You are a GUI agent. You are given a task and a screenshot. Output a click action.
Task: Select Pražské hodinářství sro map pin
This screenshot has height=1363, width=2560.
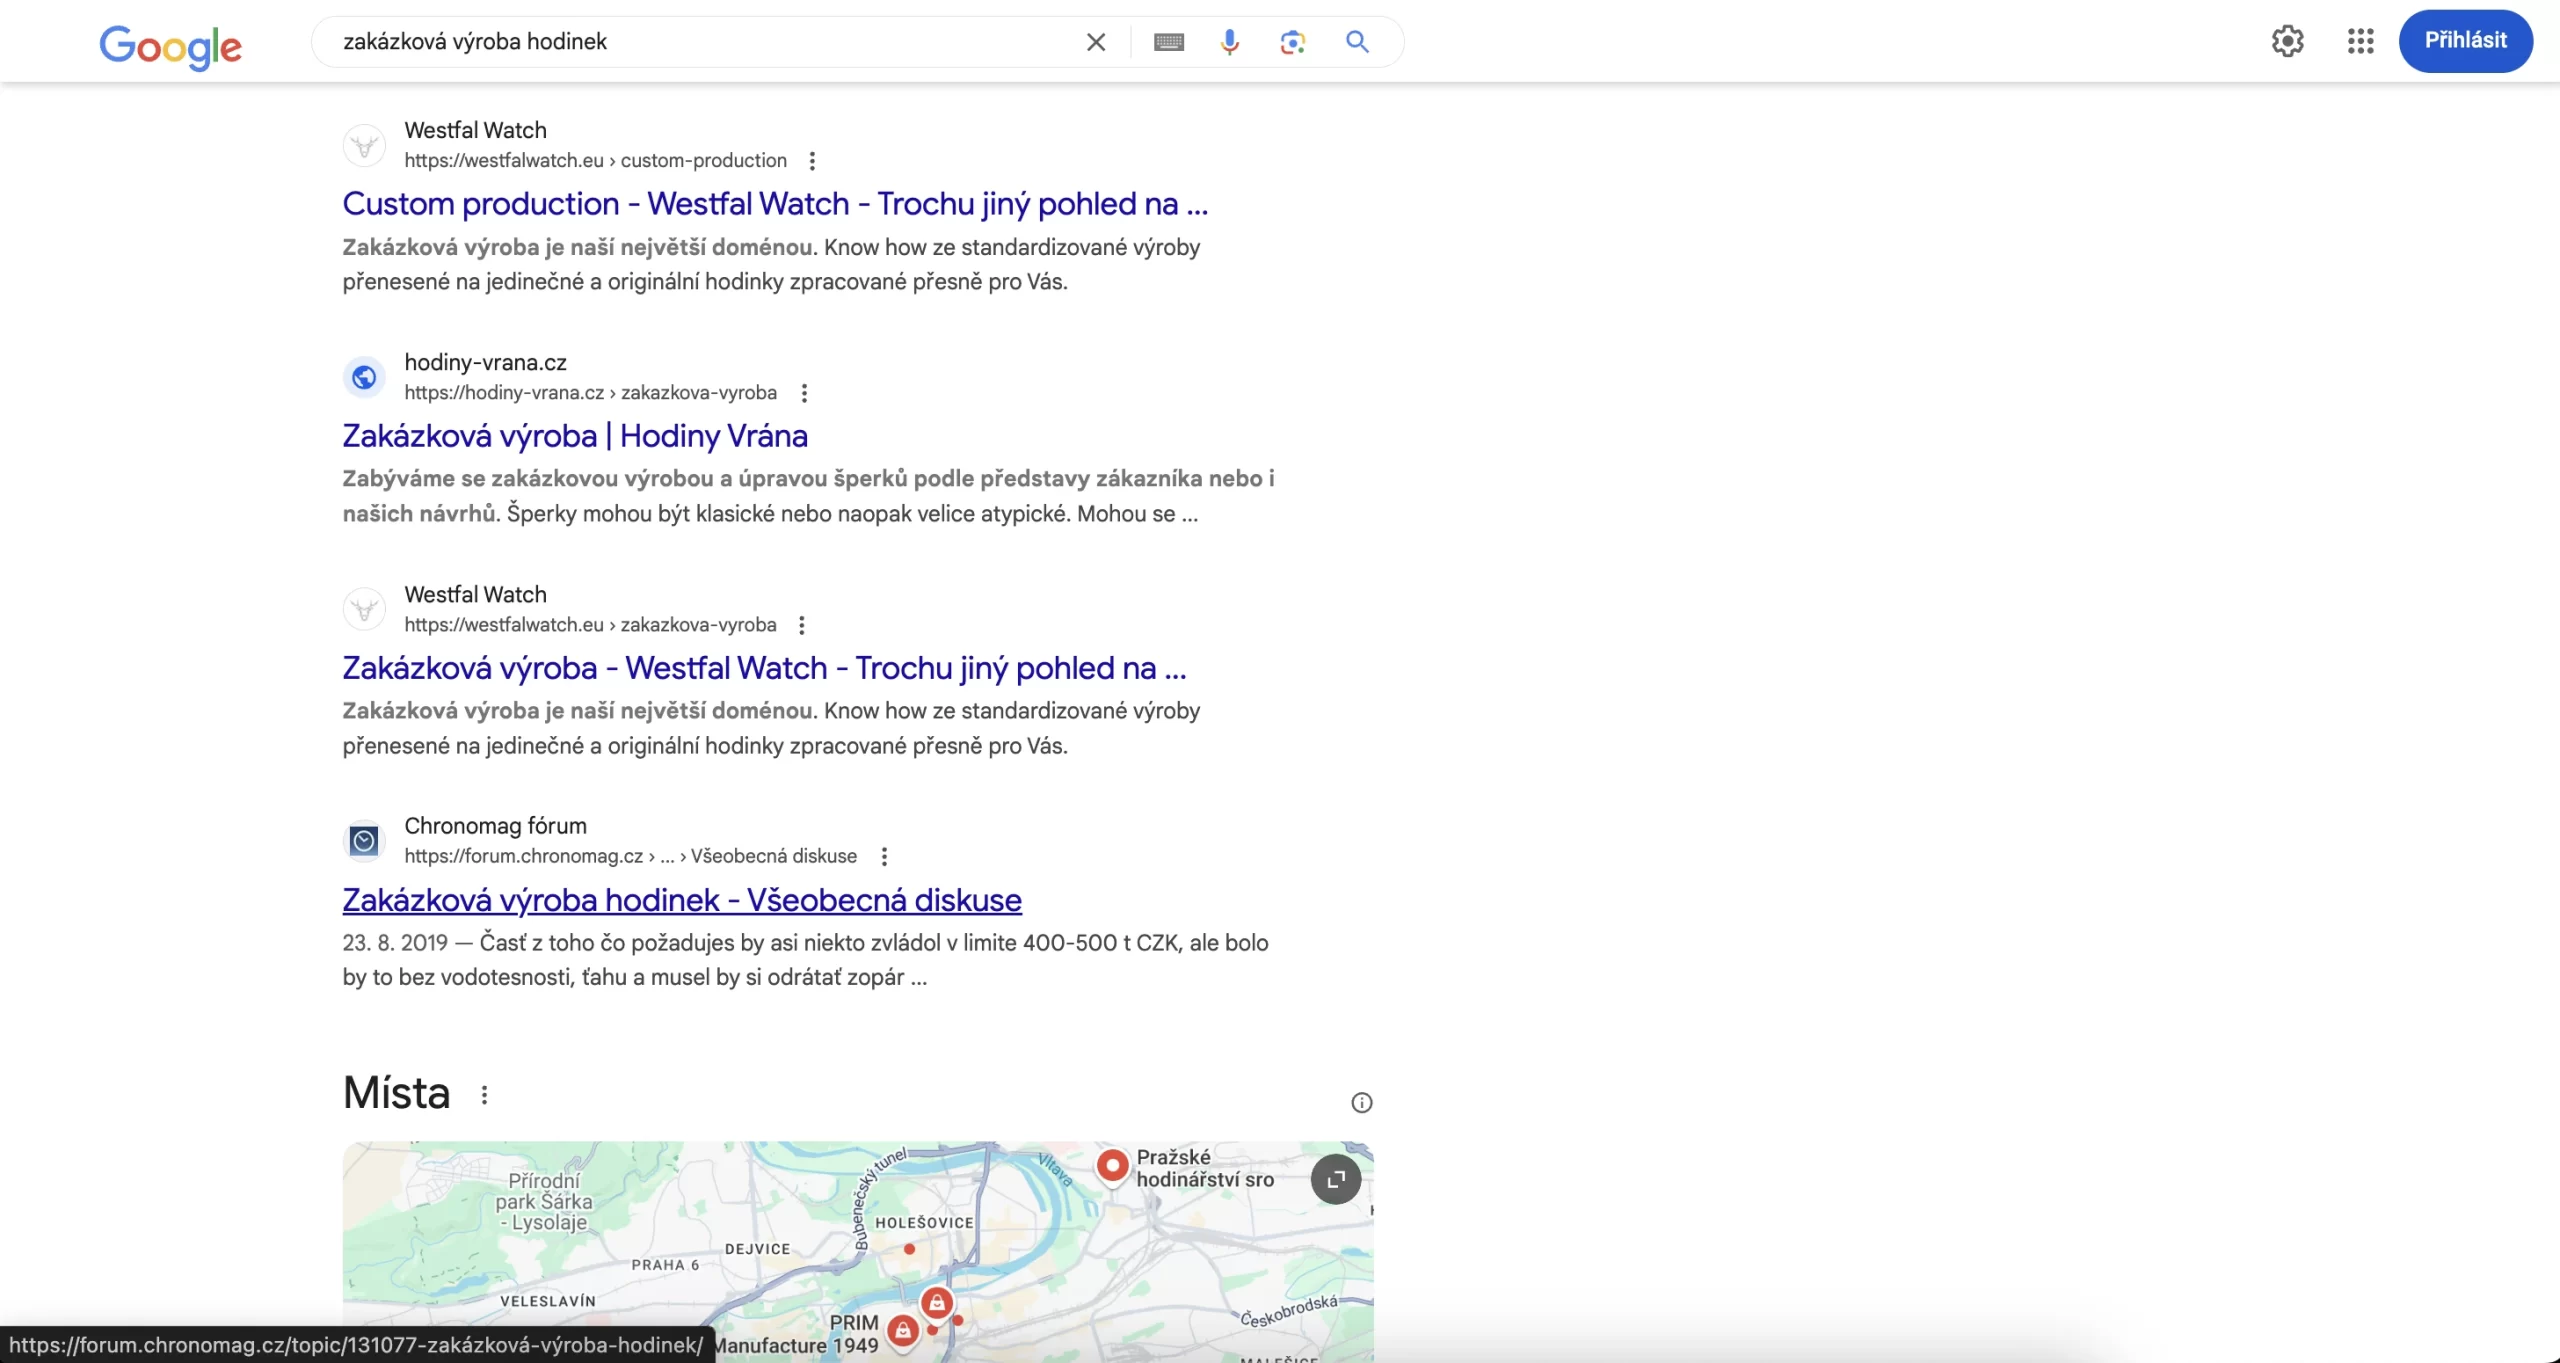(x=1112, y=1166)
